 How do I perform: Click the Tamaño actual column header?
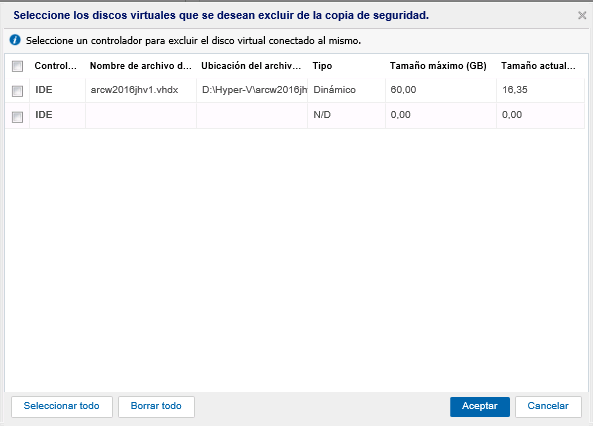pos(538,66)
